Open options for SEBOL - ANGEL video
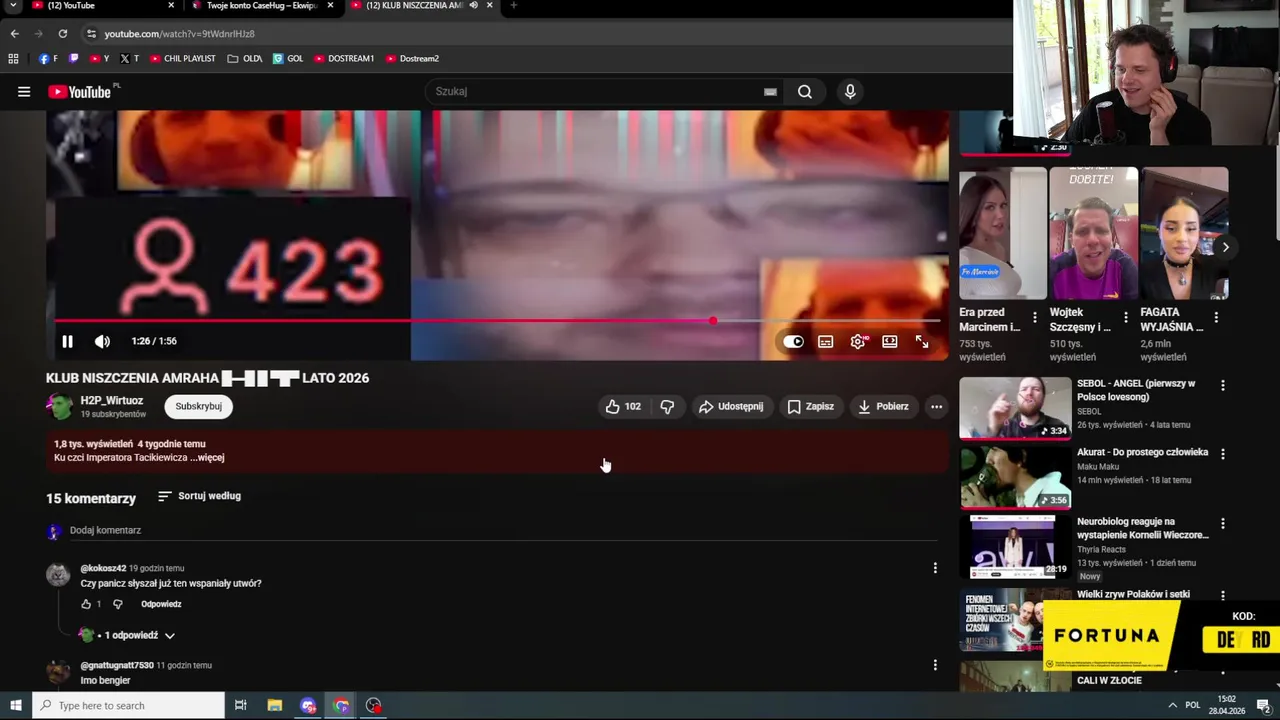 [x=1222, y=385]
